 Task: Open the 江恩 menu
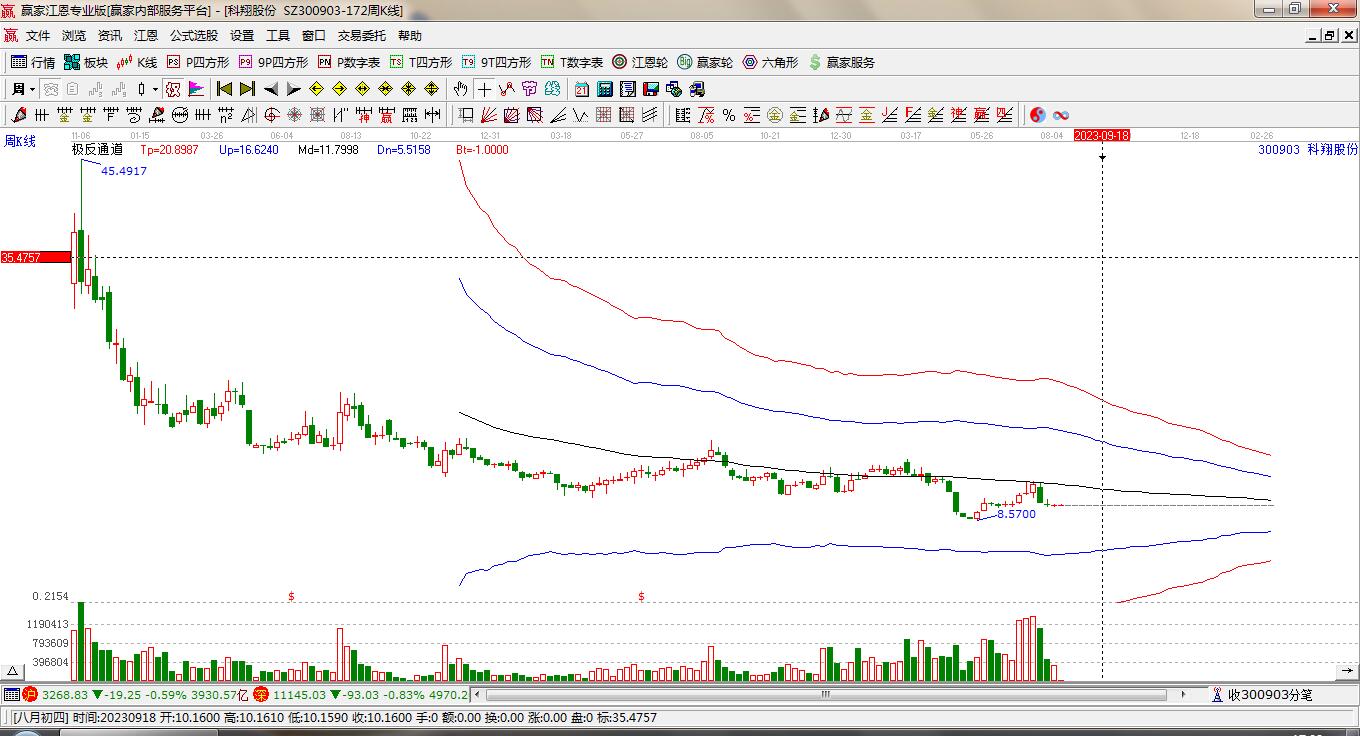click(x=146, y=36)
